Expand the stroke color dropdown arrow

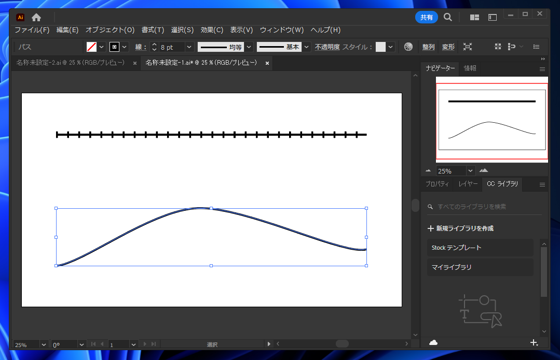pos(124,47)
